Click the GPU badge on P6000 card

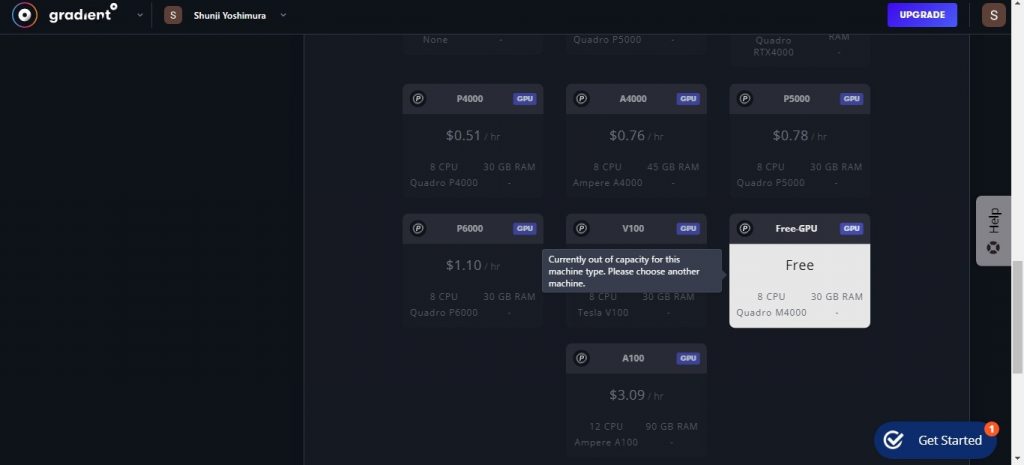tap(524, 229)
